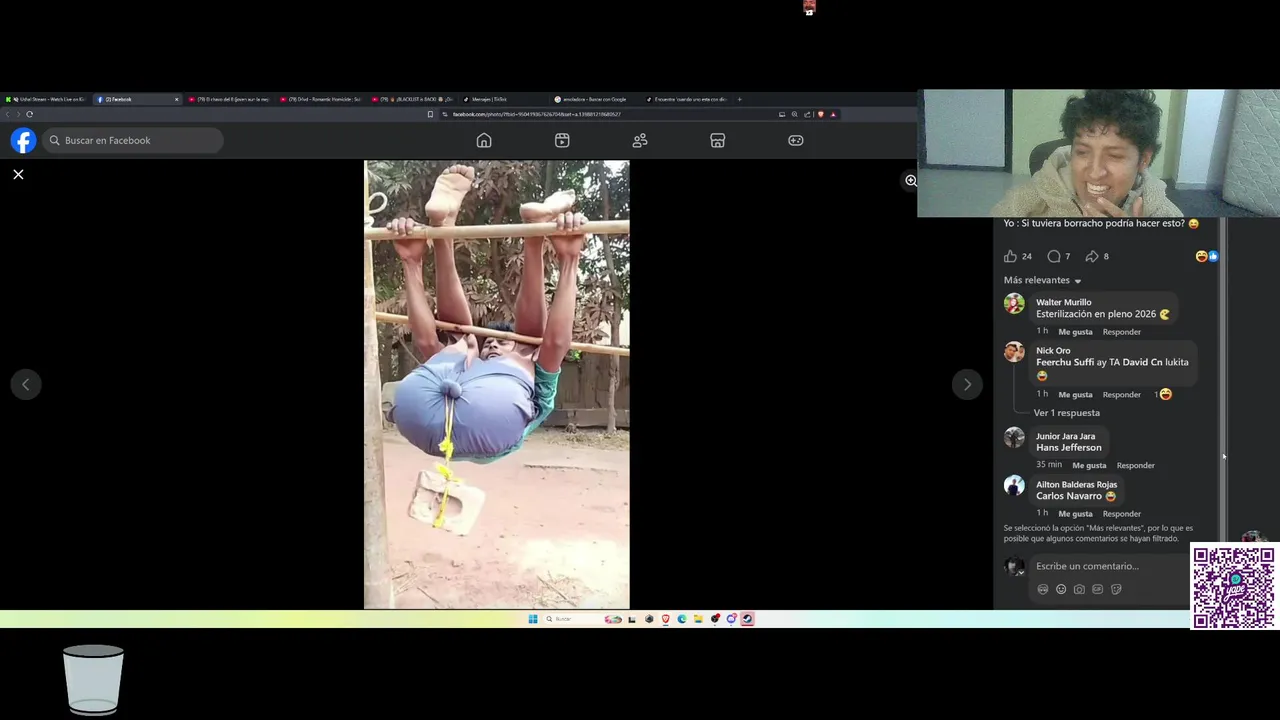This screenshot has height=720, width=1280.
Task: Click the share arrow icon showing 8
Action: point(1092,256)
